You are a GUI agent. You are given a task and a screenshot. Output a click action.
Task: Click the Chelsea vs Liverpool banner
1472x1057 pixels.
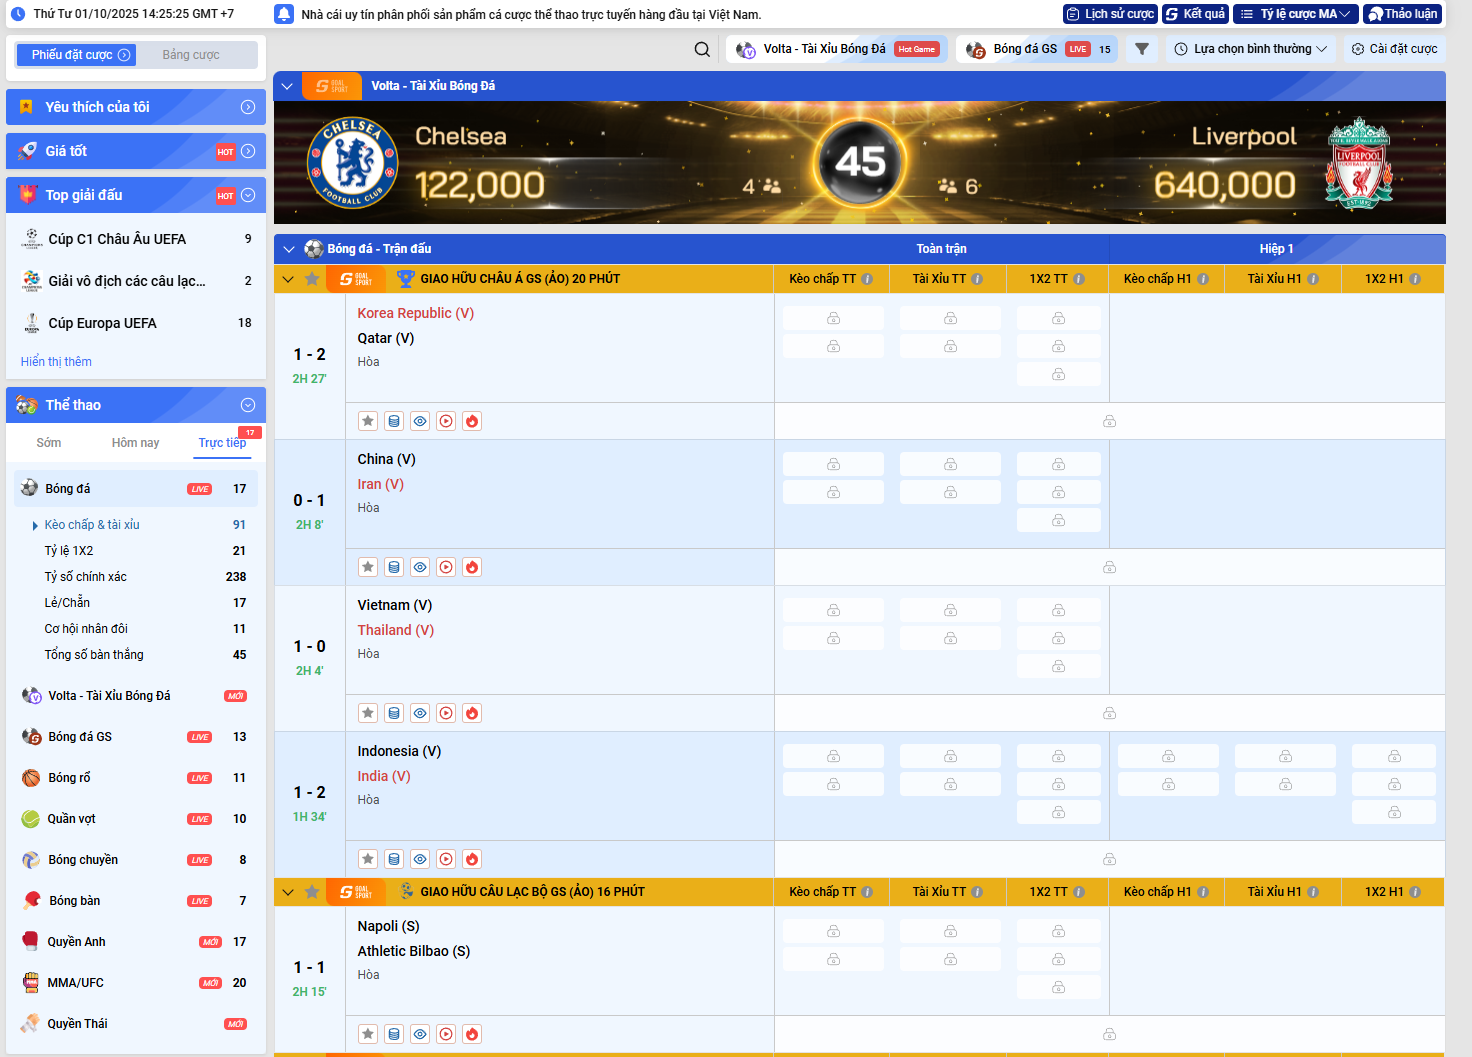click(859, 162)
